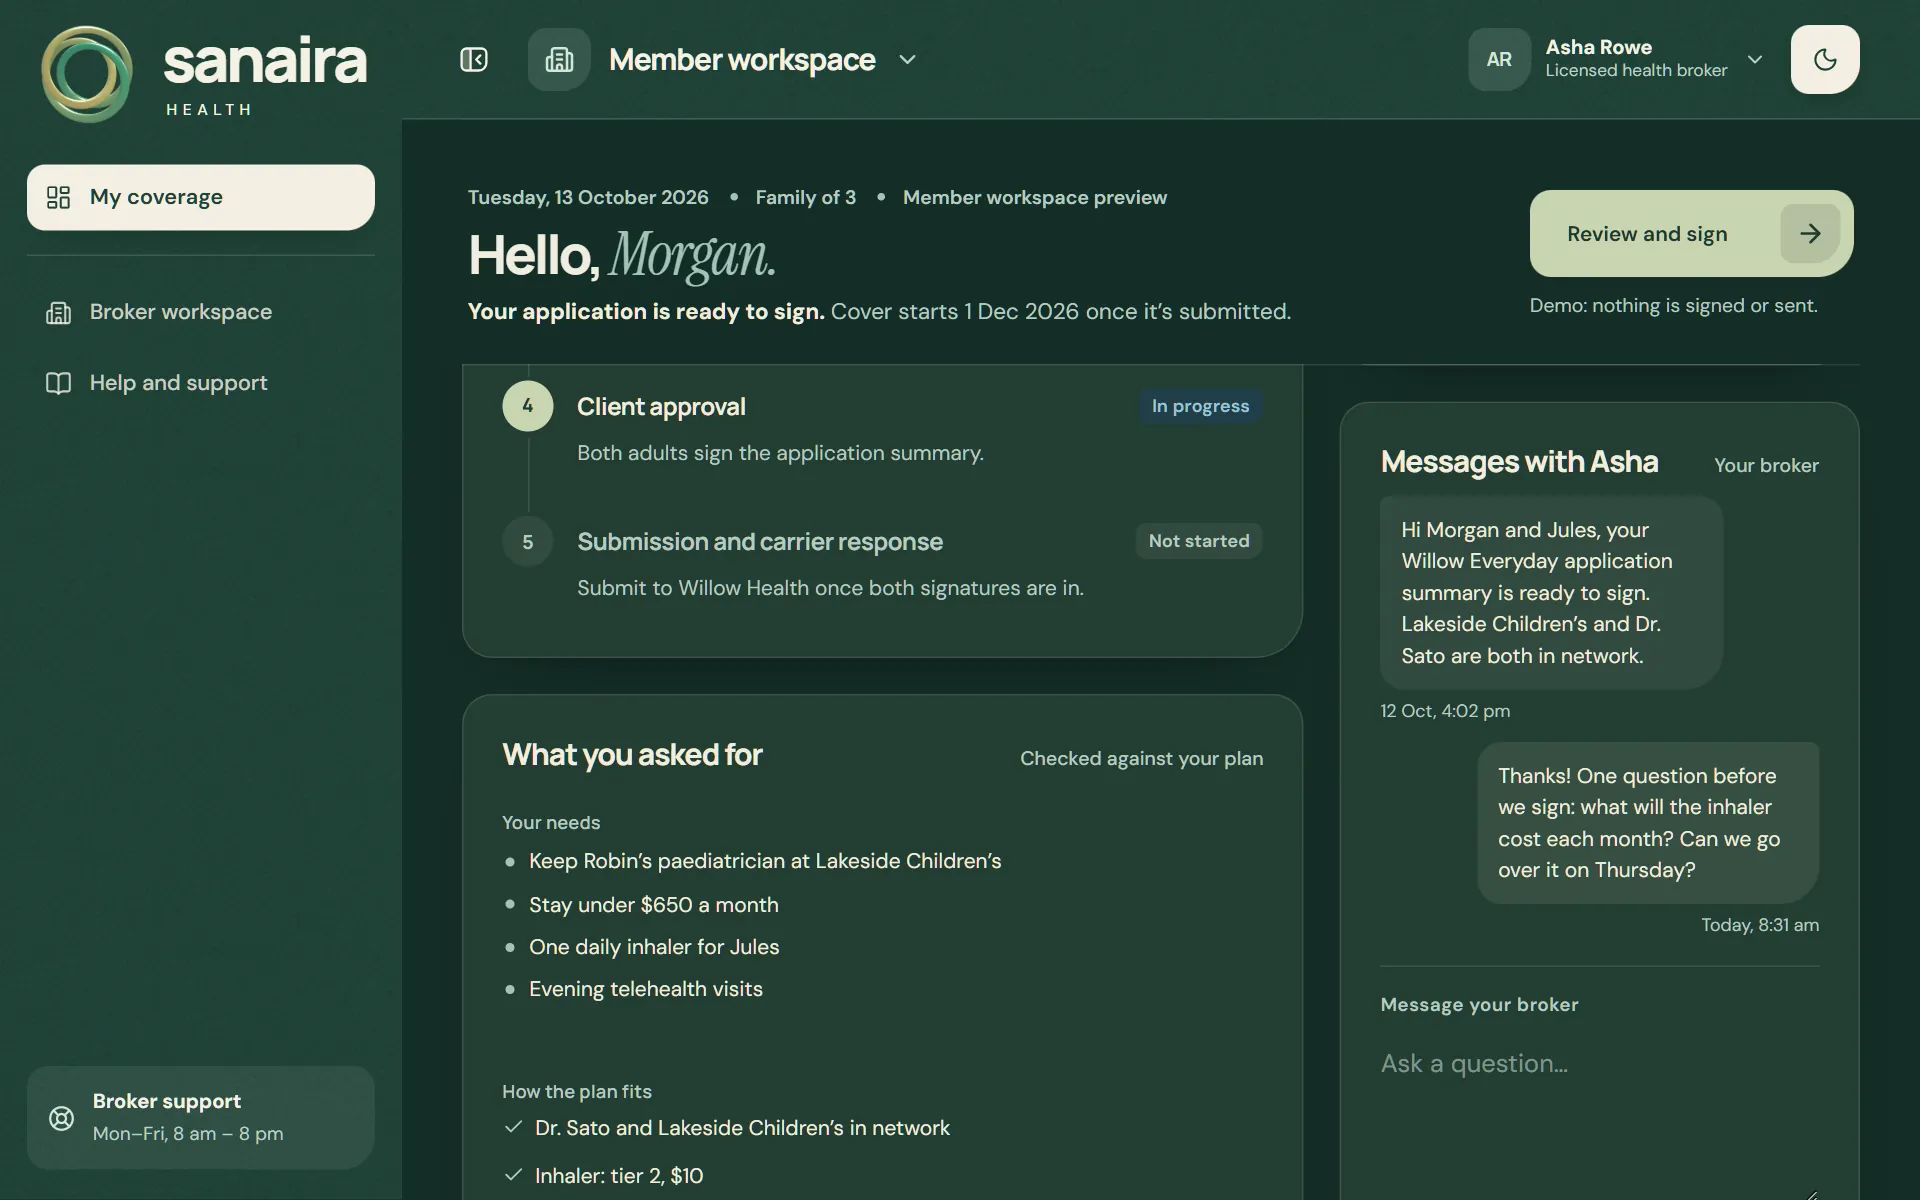
Task: Click the 12 Oct, 4:02 pm timestamp
Action: coord(1445,711)
